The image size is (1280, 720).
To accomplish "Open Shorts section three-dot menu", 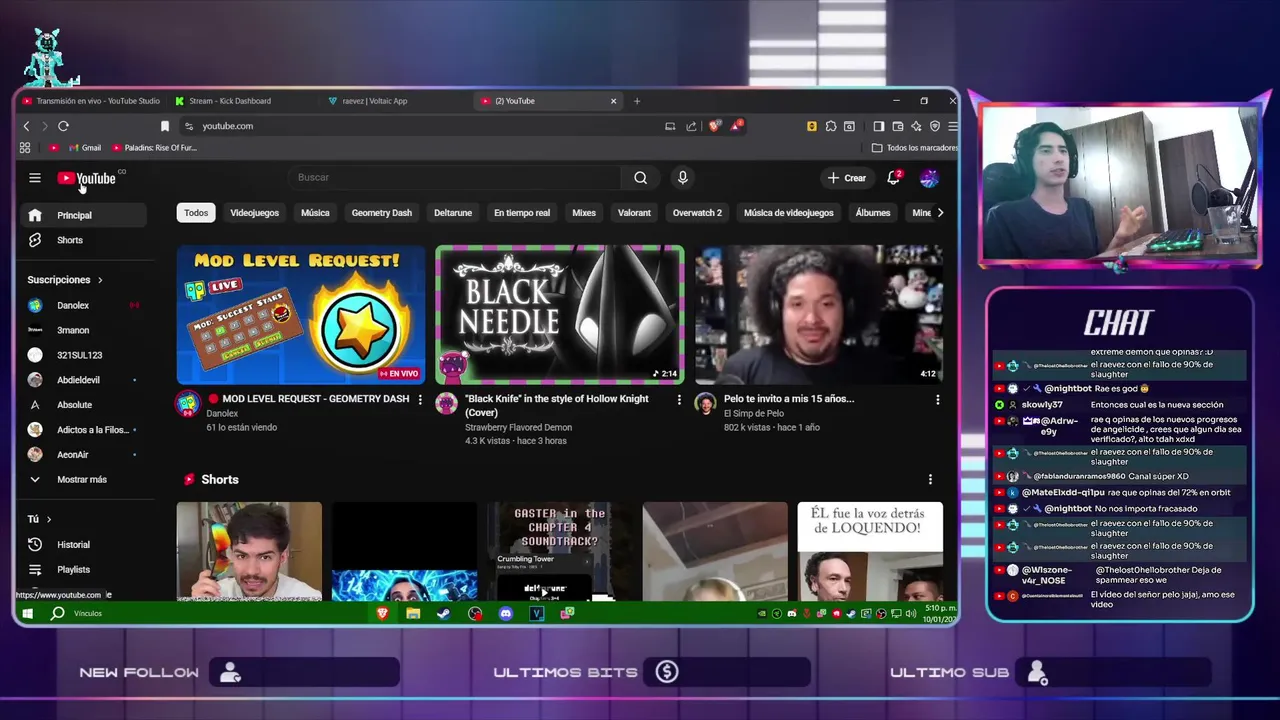I will point(930,480).
